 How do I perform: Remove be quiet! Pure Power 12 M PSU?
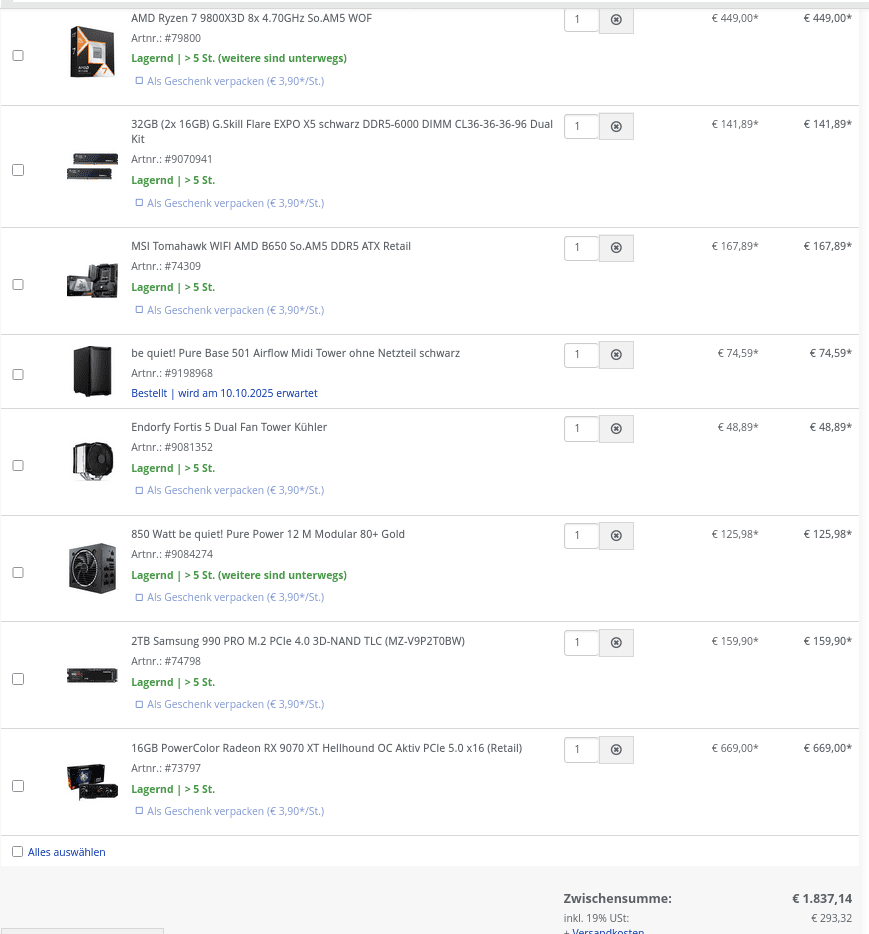pos(616,536)
